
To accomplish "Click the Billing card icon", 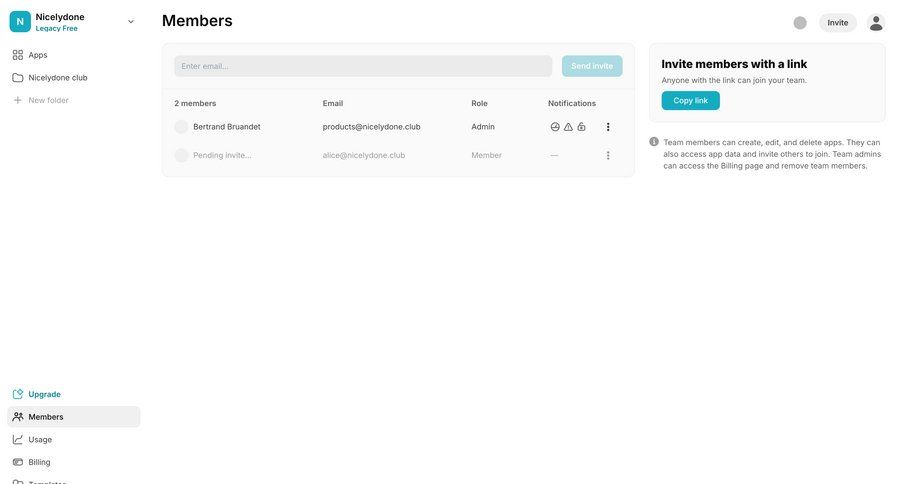I will coord(18,462).
